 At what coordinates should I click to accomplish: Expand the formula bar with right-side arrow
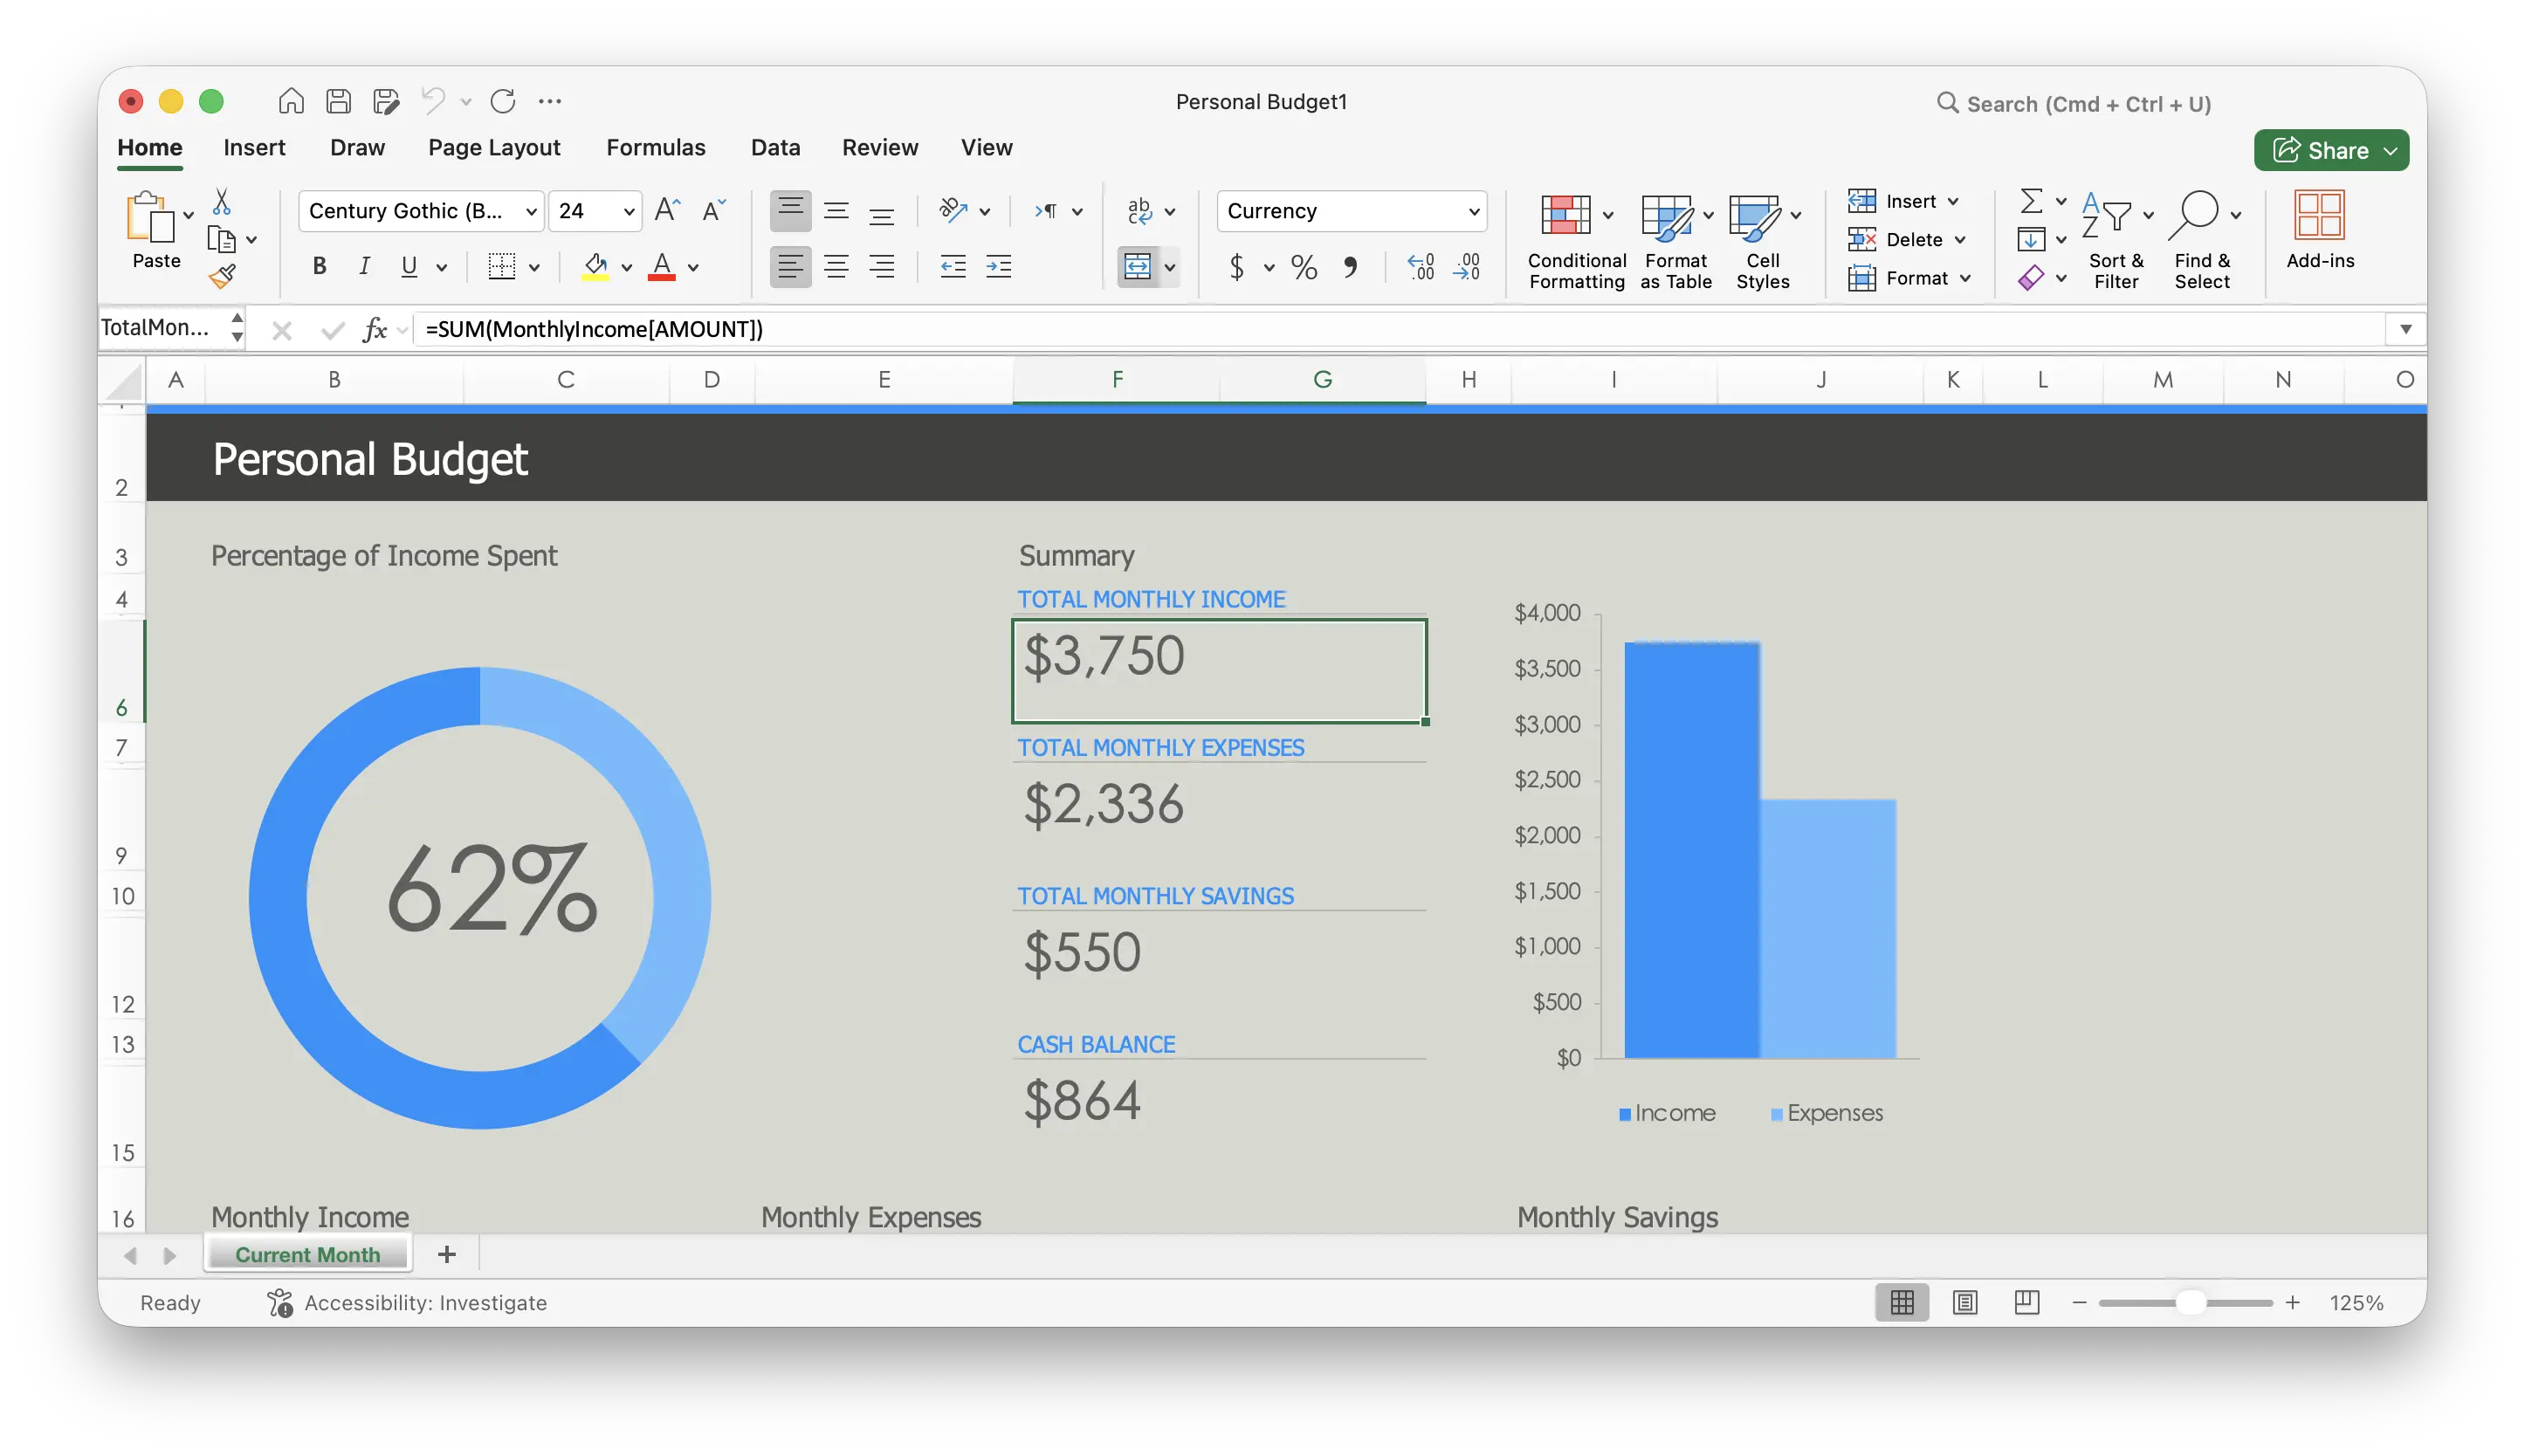2405,329
